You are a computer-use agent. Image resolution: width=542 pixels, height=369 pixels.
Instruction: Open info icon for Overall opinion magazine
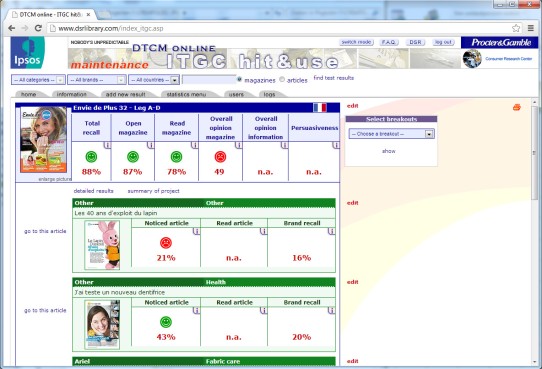coord(239,145)
